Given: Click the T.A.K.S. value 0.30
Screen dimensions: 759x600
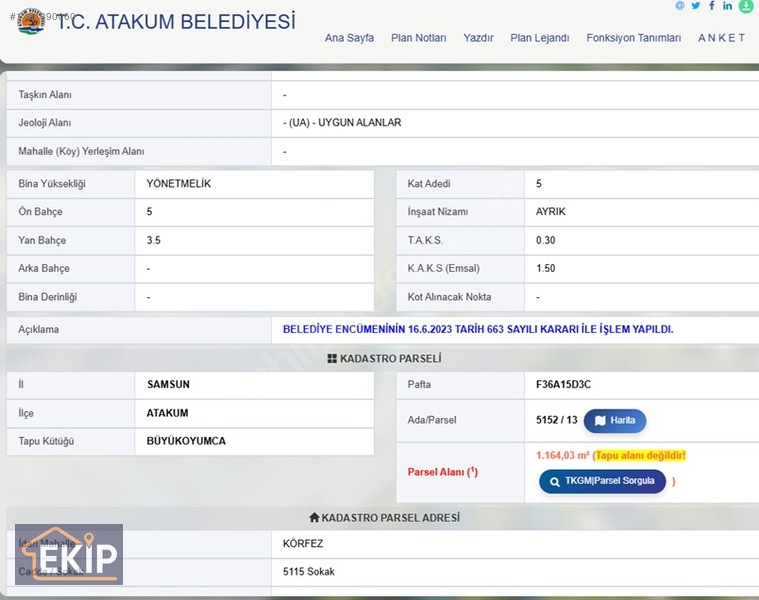Looking at the screenshot, I should click(x=546, y=240).
